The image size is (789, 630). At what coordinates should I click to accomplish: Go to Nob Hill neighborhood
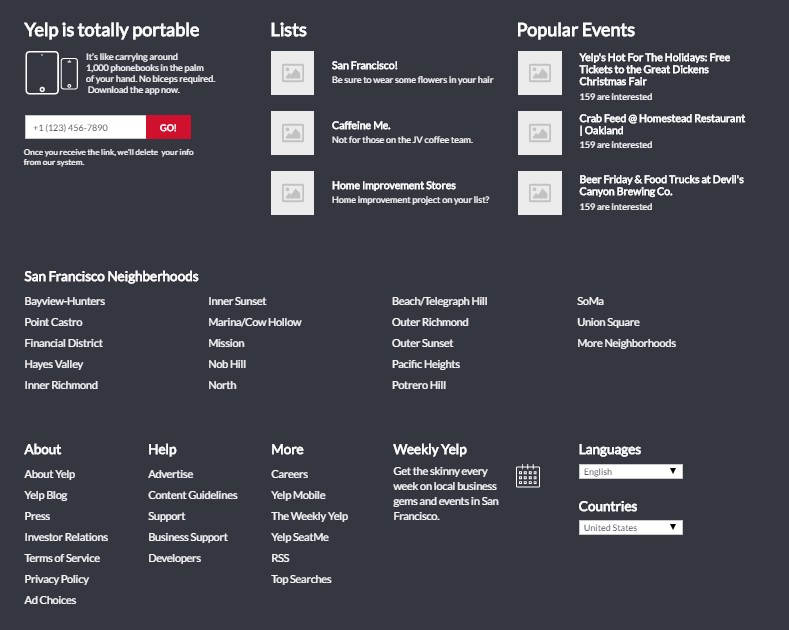click(227, 364)
